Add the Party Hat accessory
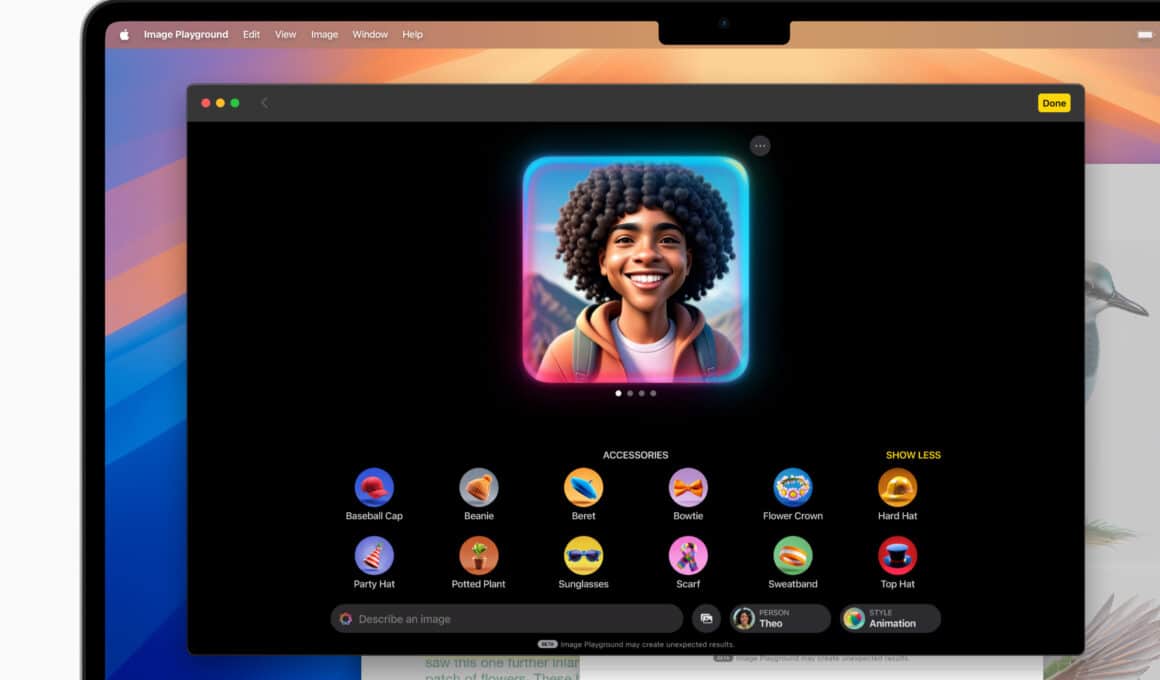Screen dimensions: 1160x680 (x=374, y=556)
